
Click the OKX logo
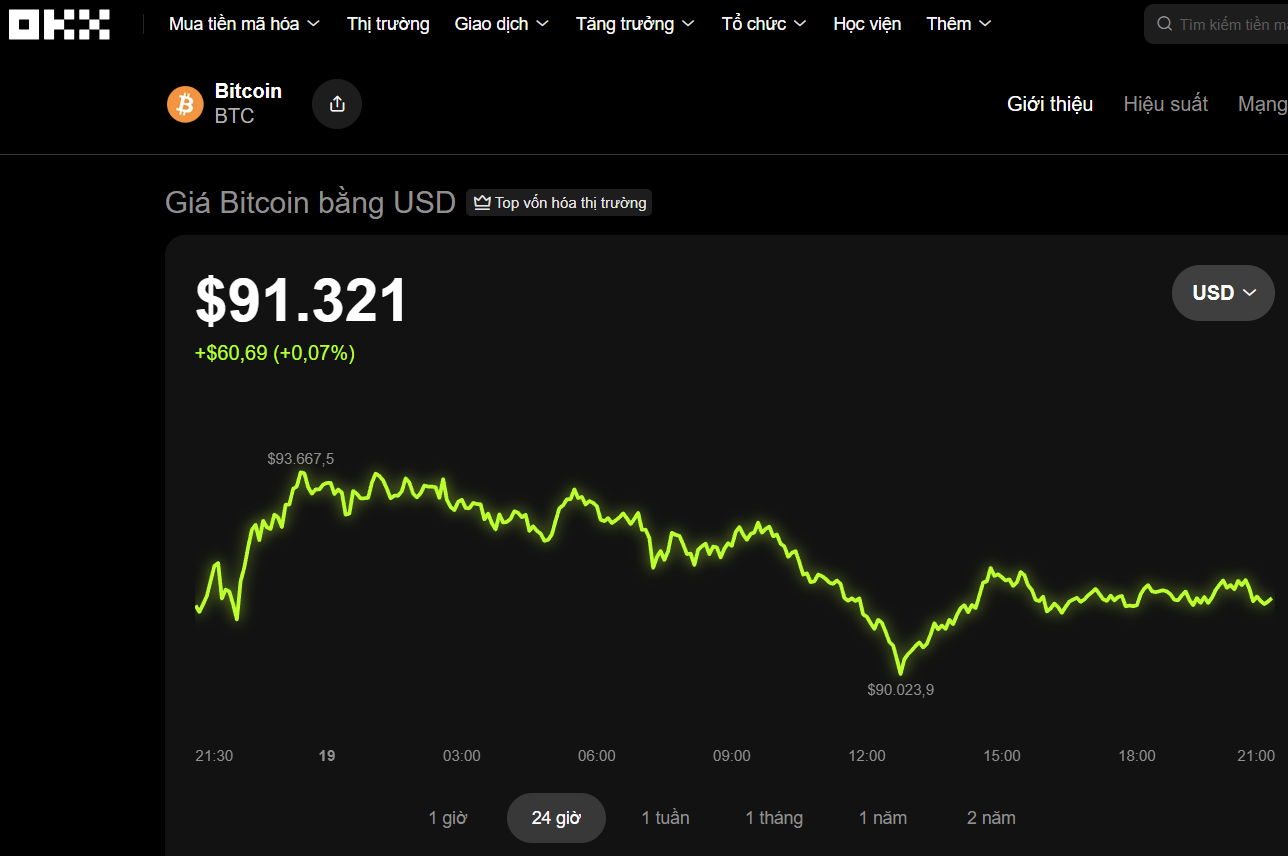point(59,24)
